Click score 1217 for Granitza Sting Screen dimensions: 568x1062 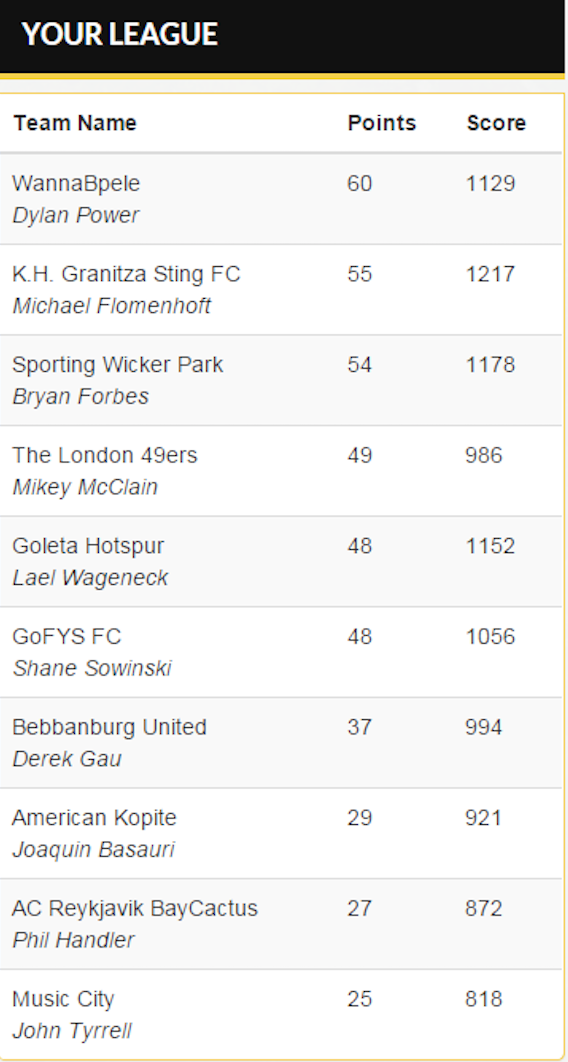pos(490,274)
